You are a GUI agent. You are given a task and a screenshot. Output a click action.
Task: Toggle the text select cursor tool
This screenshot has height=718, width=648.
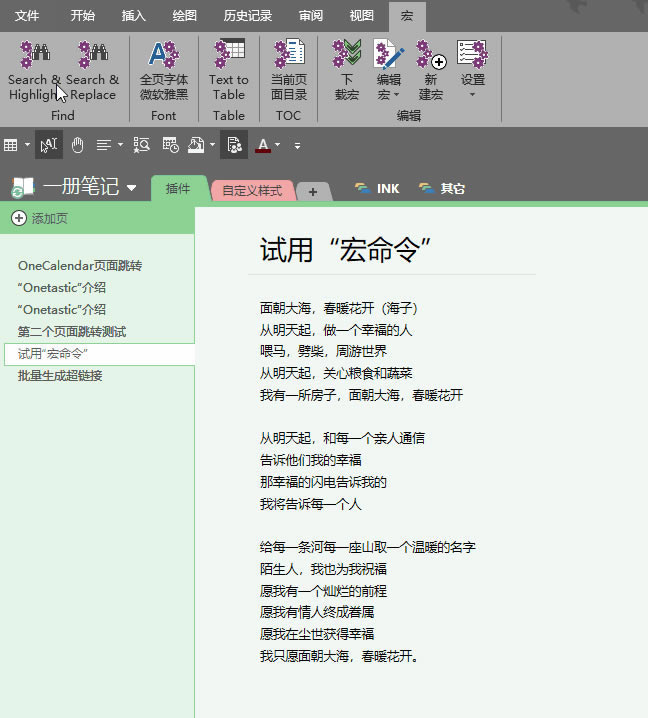49,145
